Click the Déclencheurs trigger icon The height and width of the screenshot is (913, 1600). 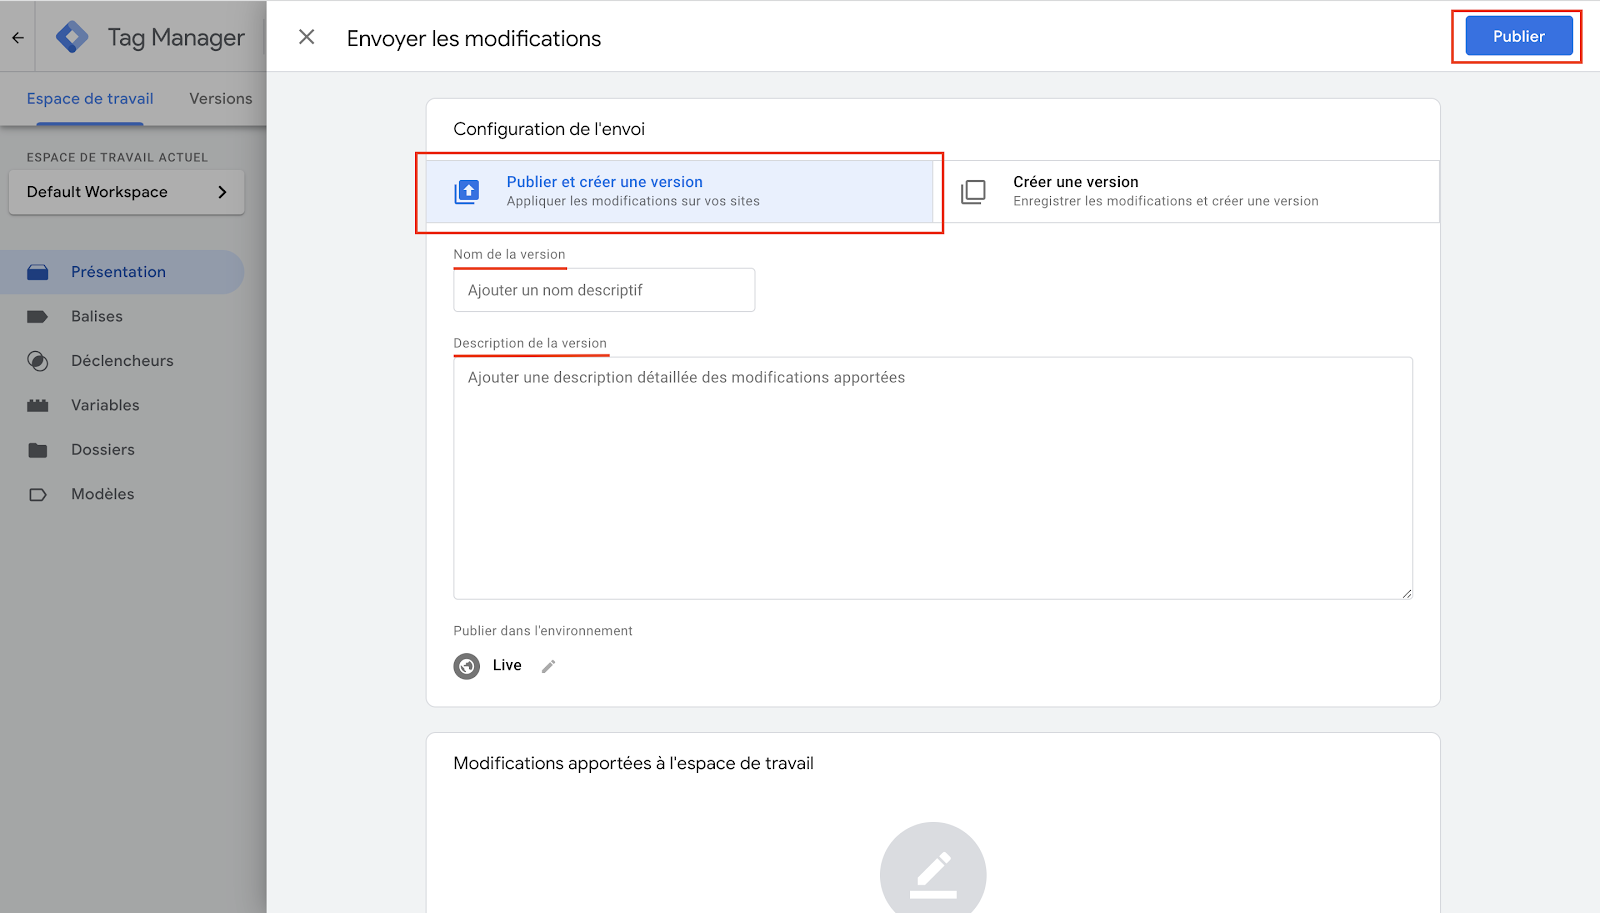tap(38, 361)
